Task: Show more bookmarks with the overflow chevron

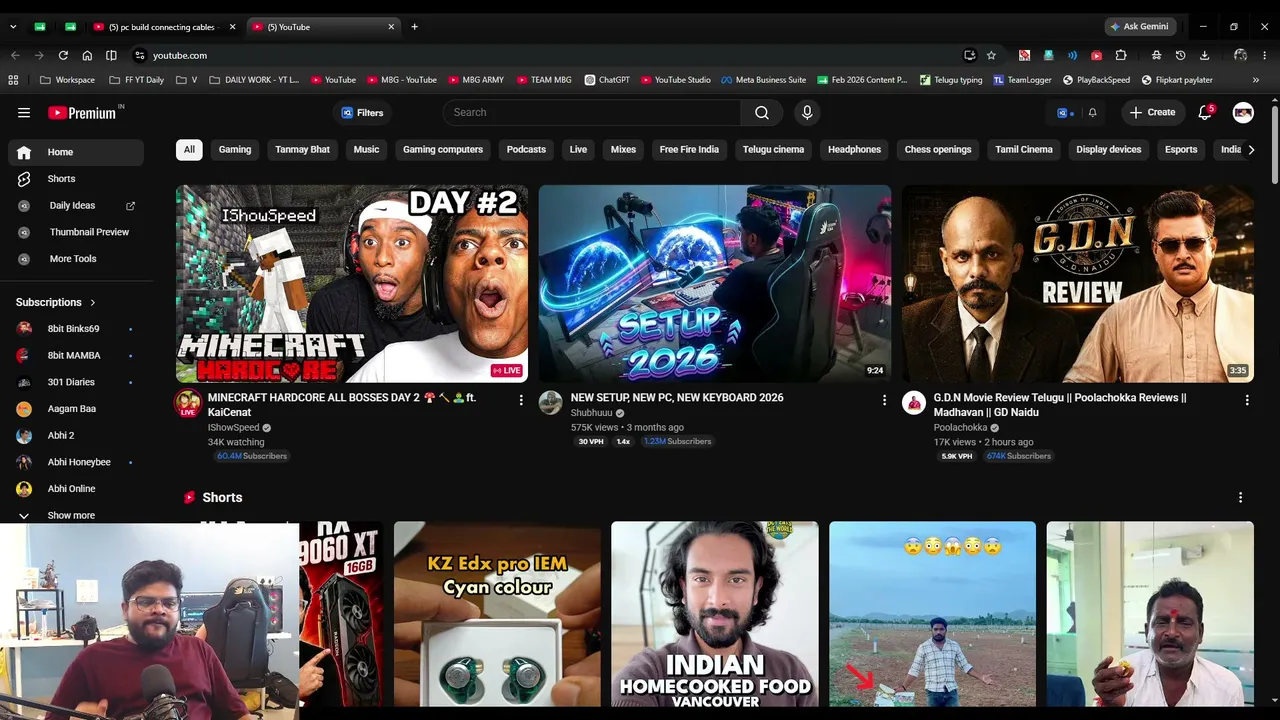Action: click(x=1256, y=80)
